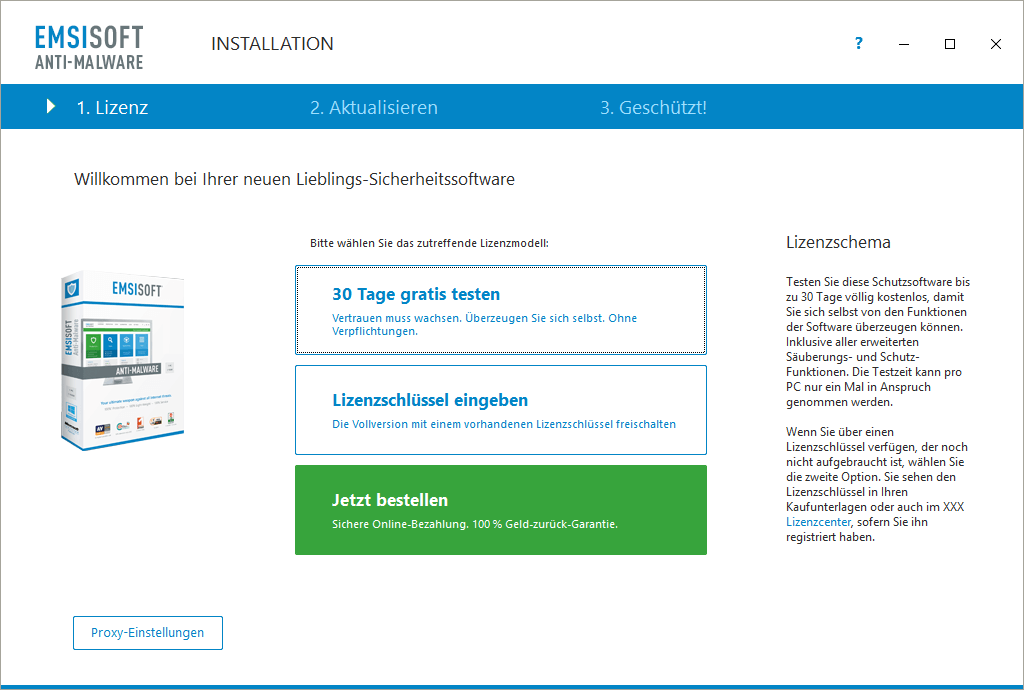Minimize the installation window
The image size is (1024, 690).
pos(904,44)
